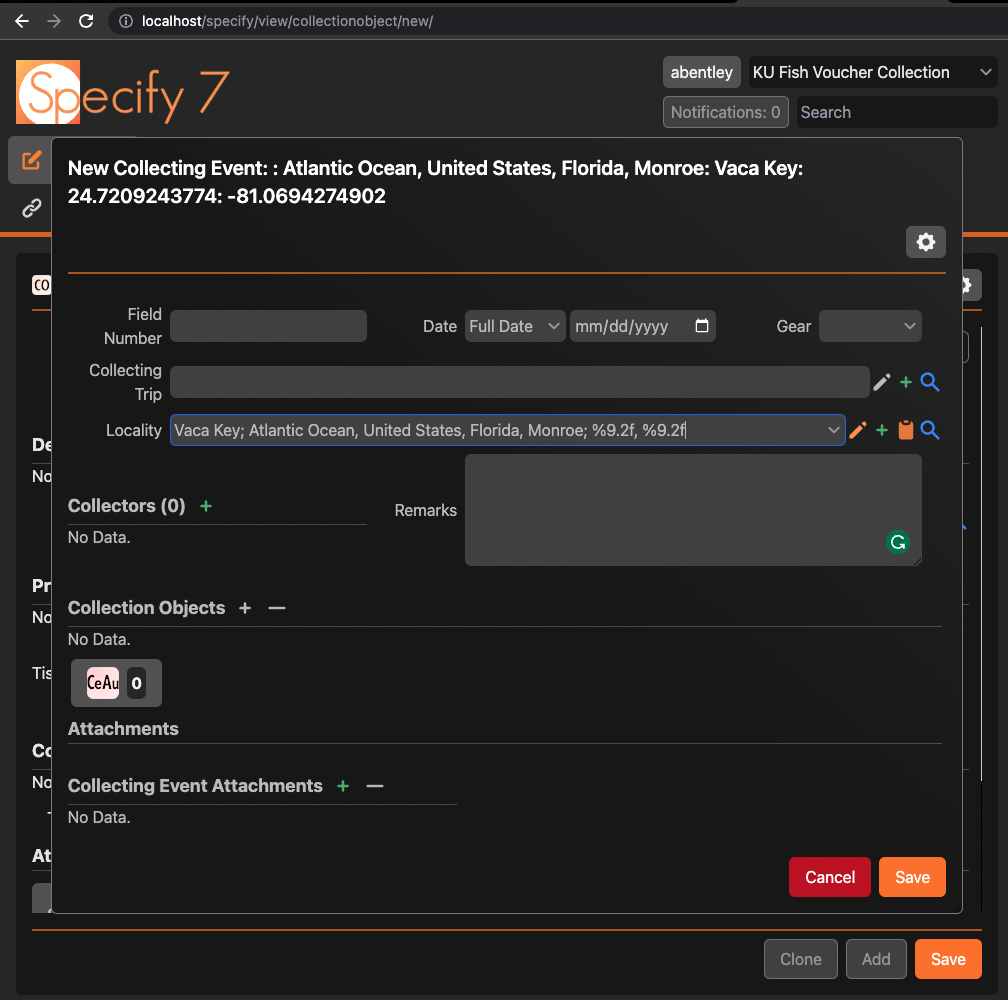Viewport: 1008px width, 1000px height.
Task: Search localities using the magnifier icon
Action: (x=930, y=430)
